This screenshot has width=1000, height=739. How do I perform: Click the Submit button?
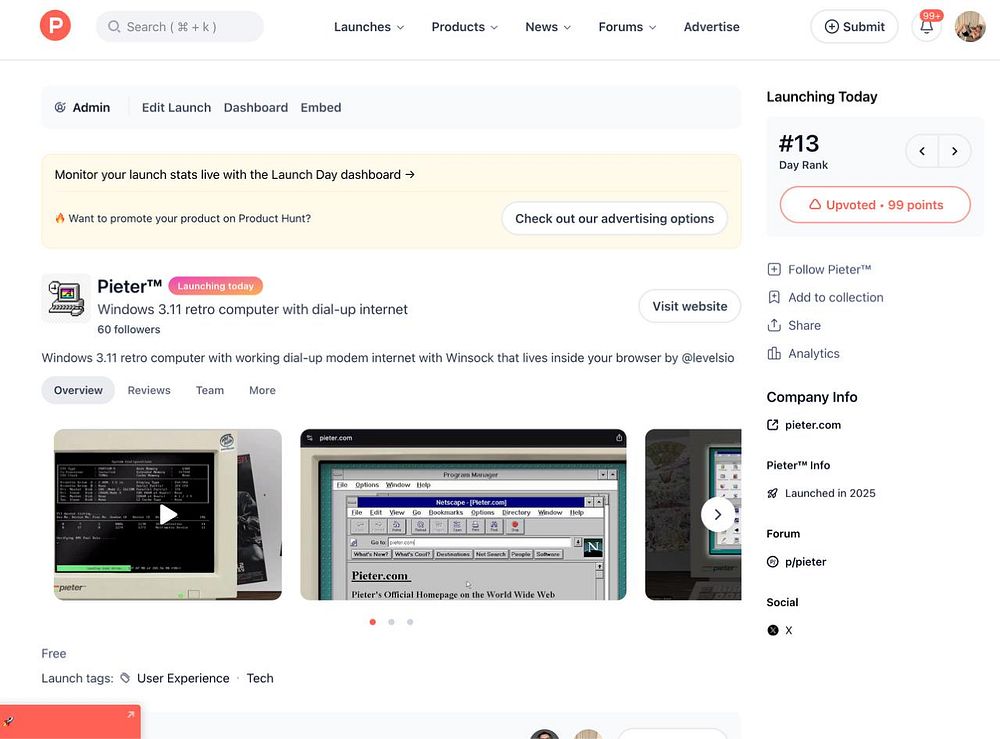coord(855,27)
